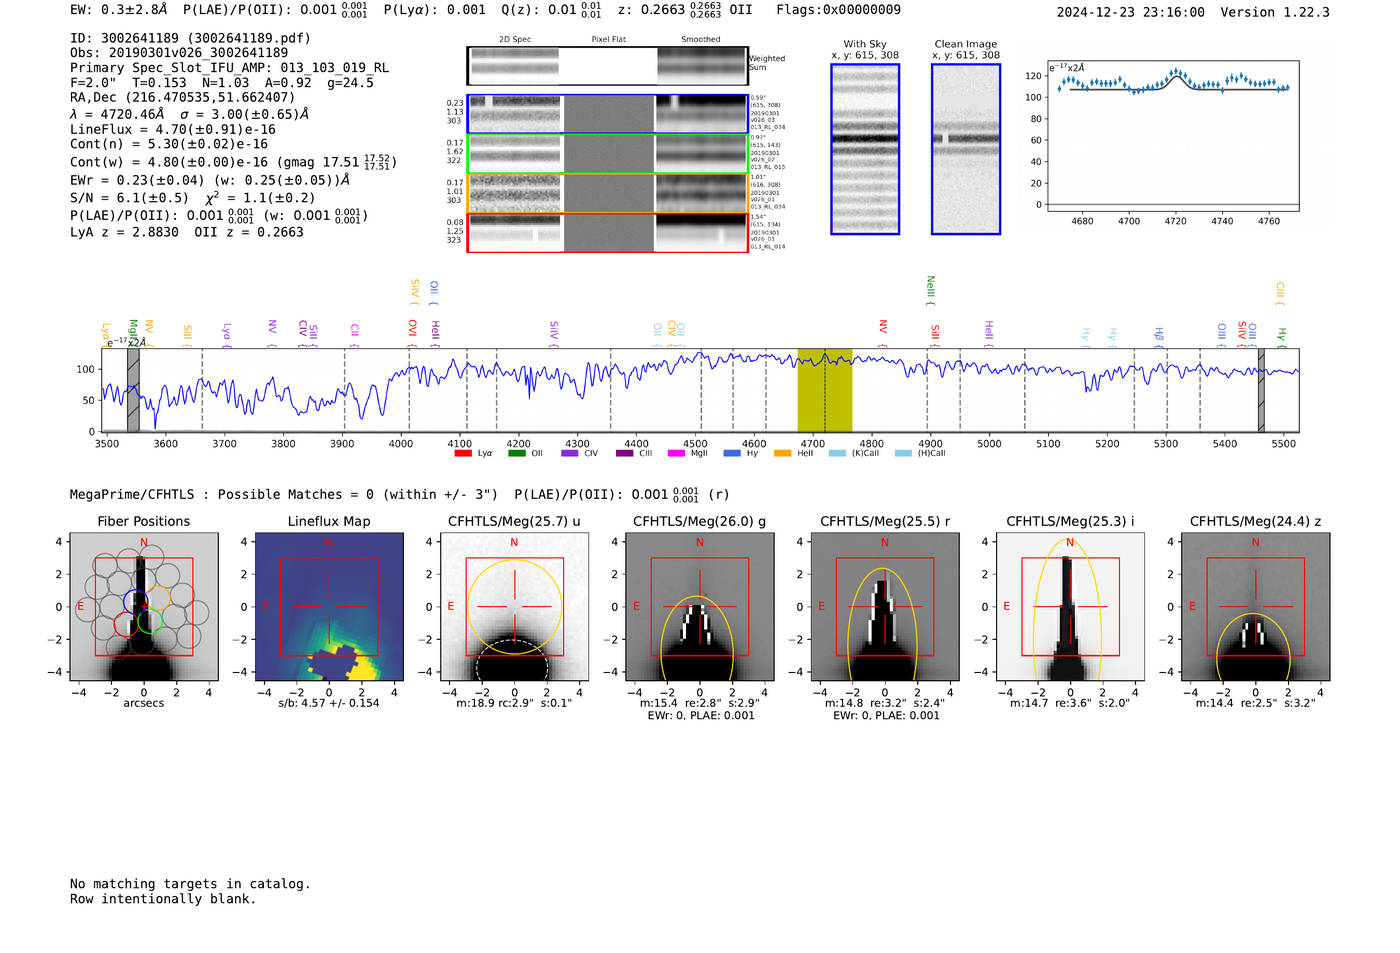Click the green fiber circle in Fiber Positions

click(x=150, y=621)
